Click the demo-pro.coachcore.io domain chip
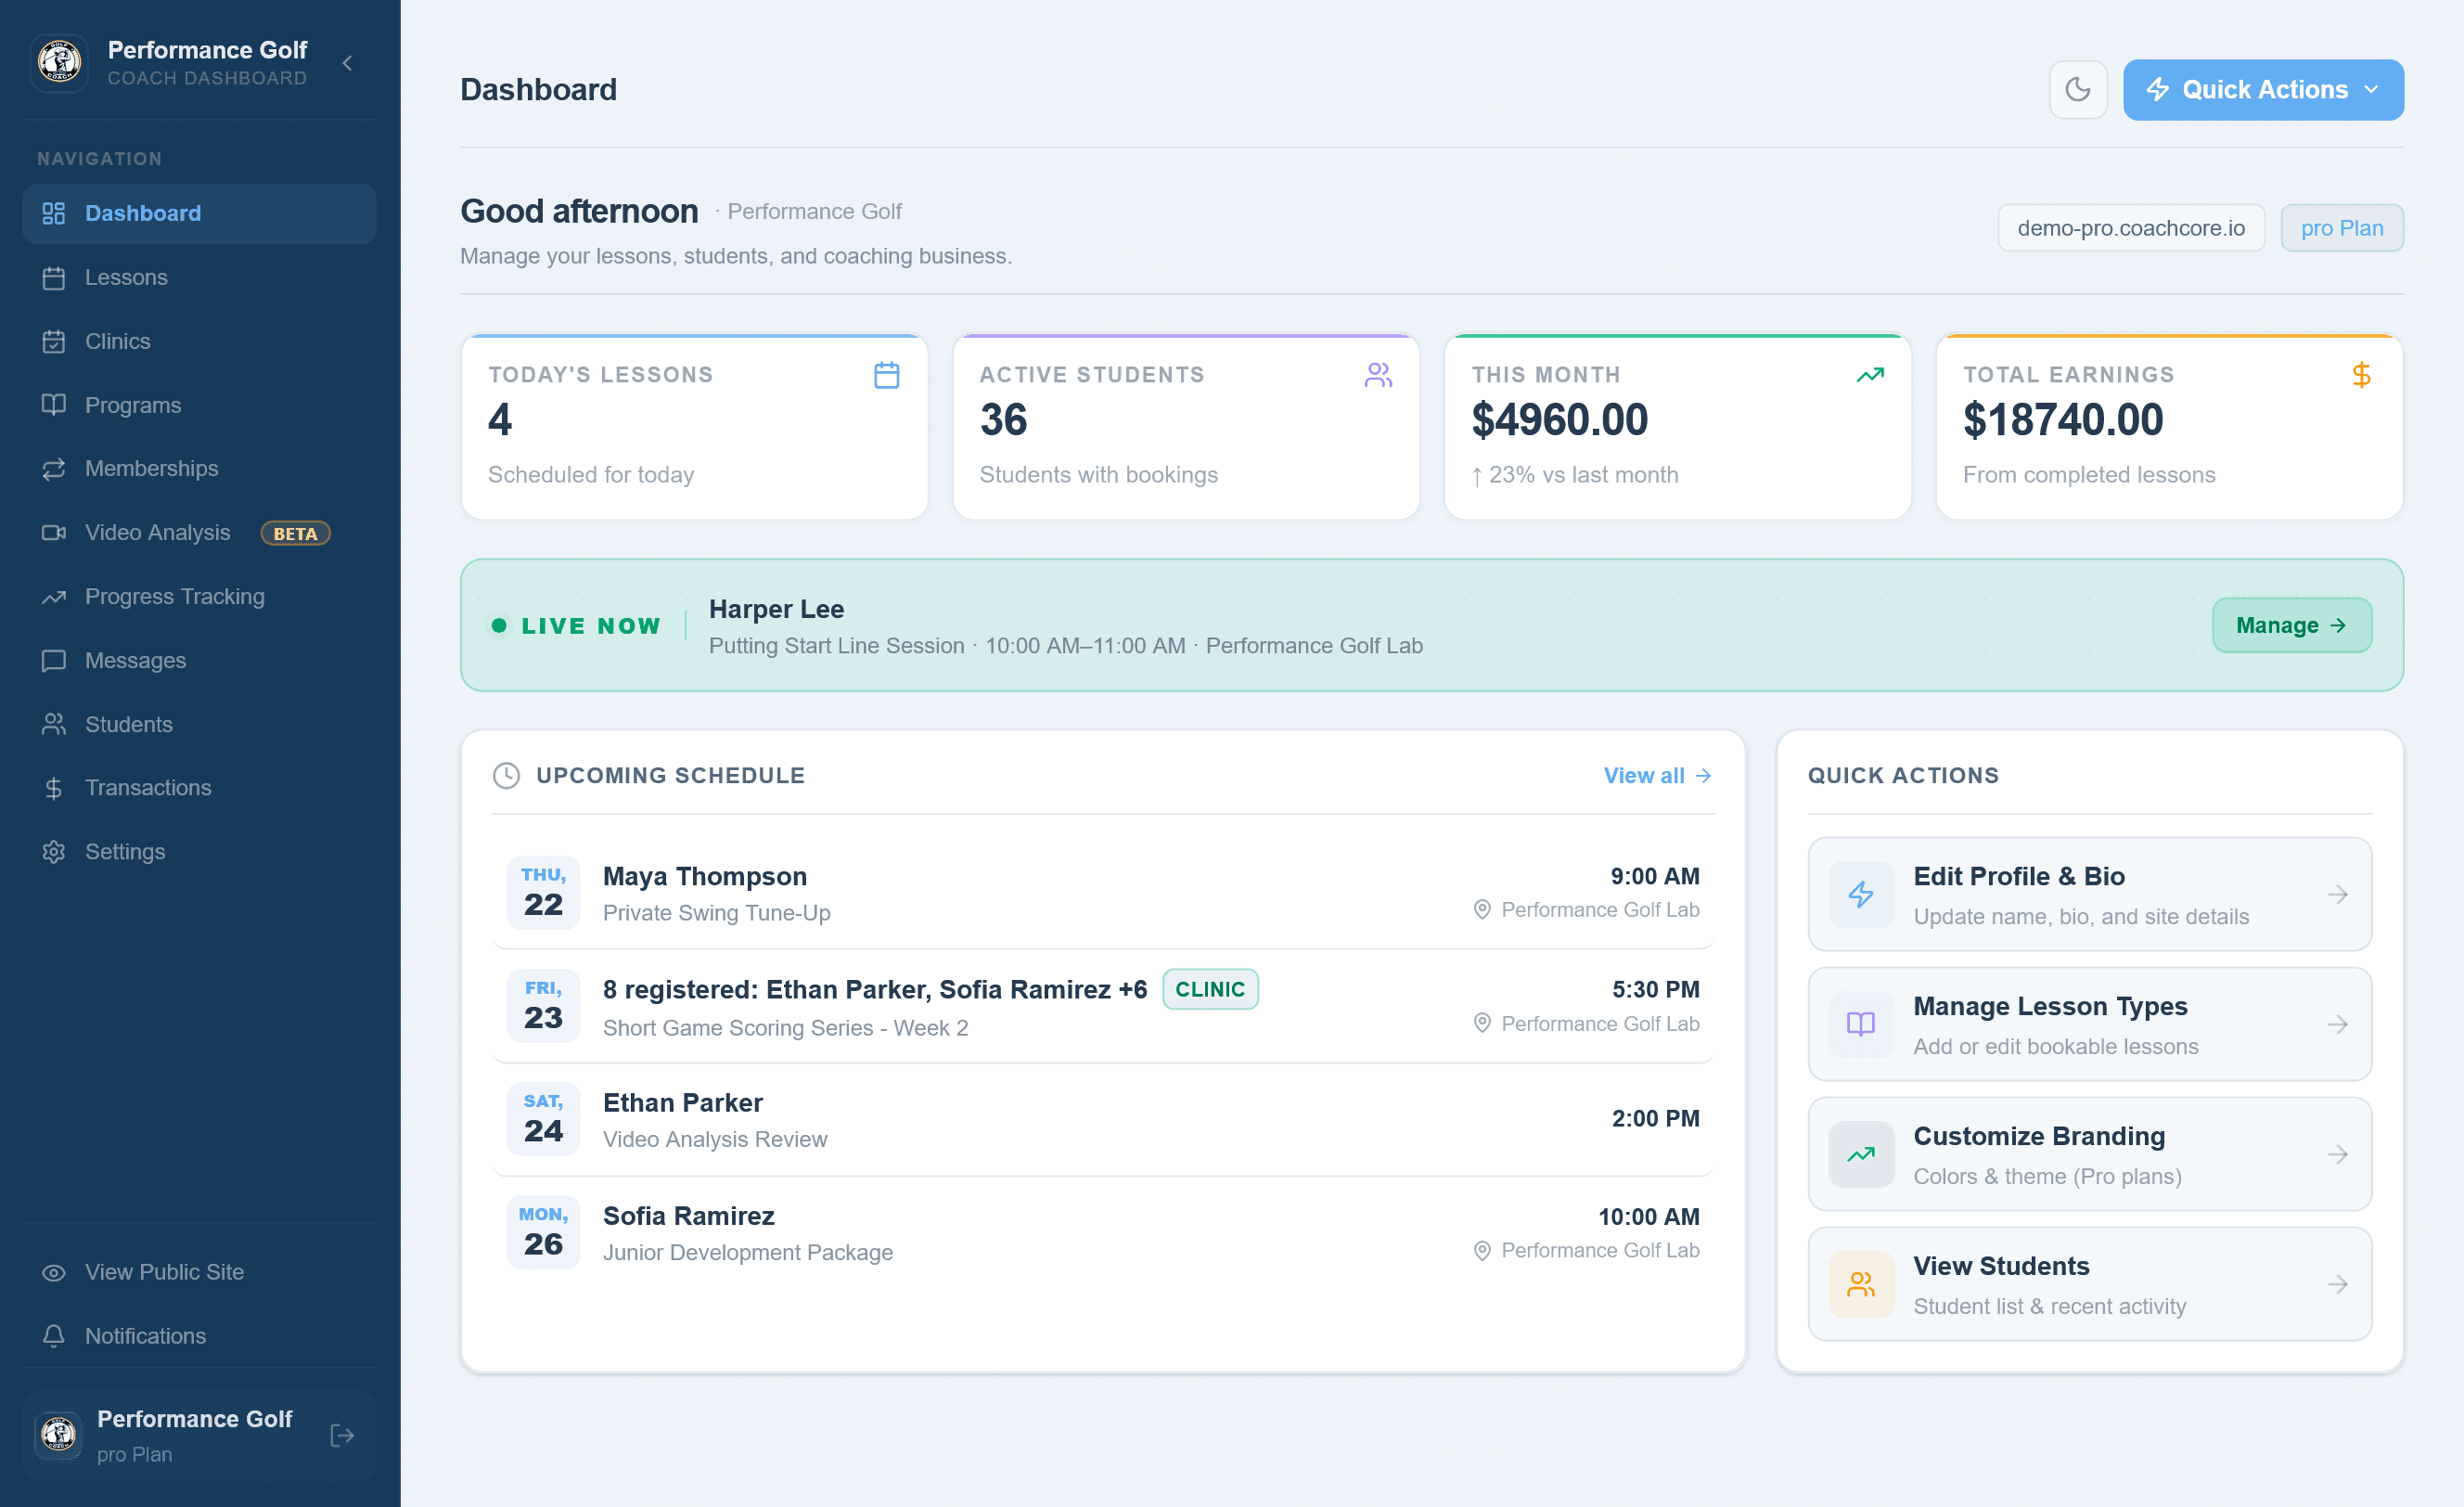 2131,228
